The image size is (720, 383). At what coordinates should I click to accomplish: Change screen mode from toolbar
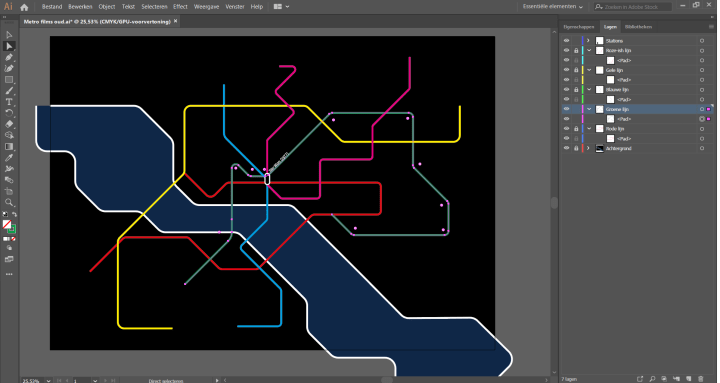click(9, 259)
